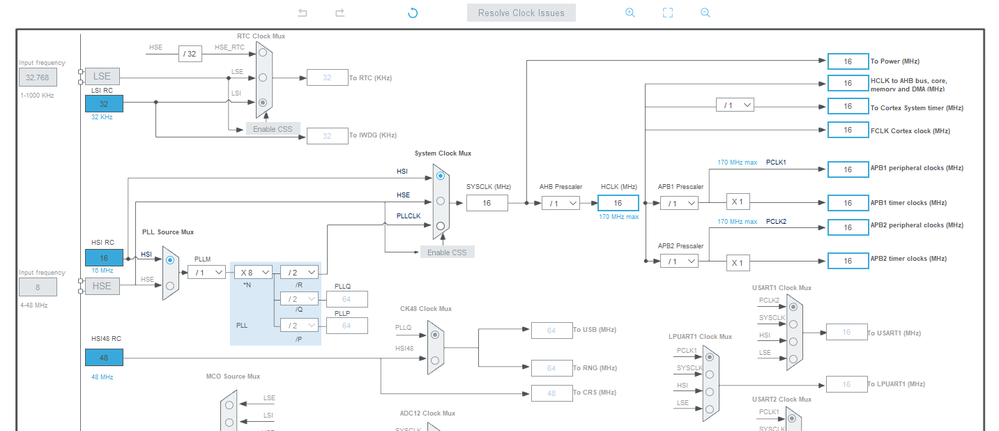Open the AHB Prescaler dropdown
The height and width of the screenshot is (431, 999).
[x=561, y=203]
